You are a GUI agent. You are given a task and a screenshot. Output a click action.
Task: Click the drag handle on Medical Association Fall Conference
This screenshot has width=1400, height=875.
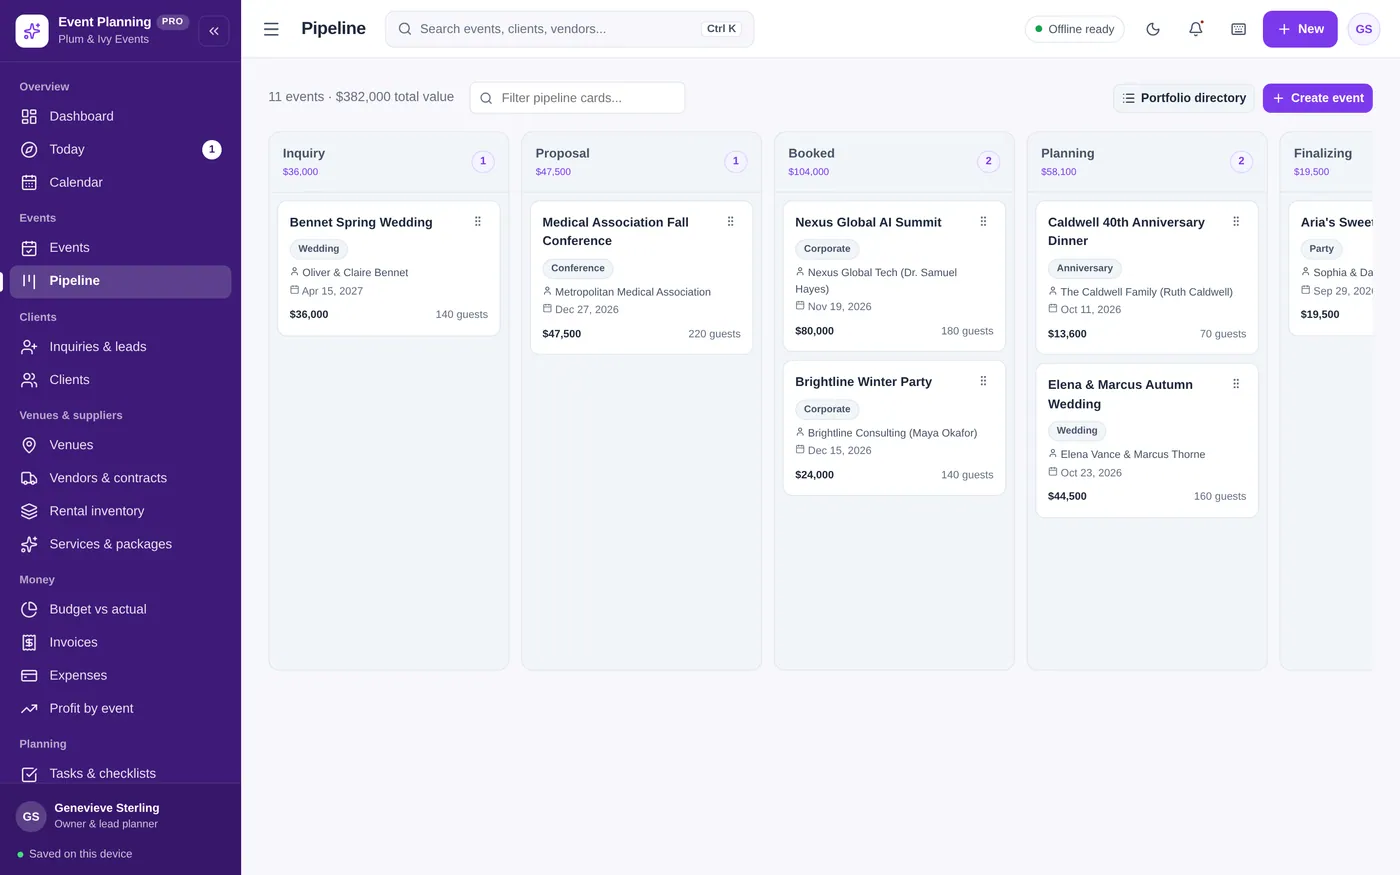tap(731, 222)
